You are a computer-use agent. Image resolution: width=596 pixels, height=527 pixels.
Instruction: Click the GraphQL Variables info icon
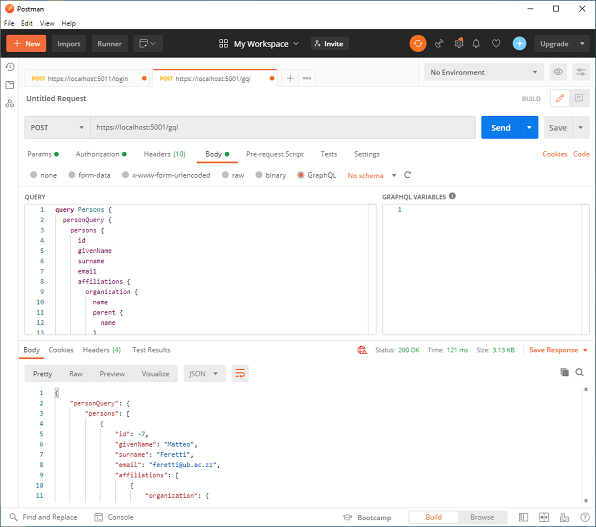coord(452,196)
